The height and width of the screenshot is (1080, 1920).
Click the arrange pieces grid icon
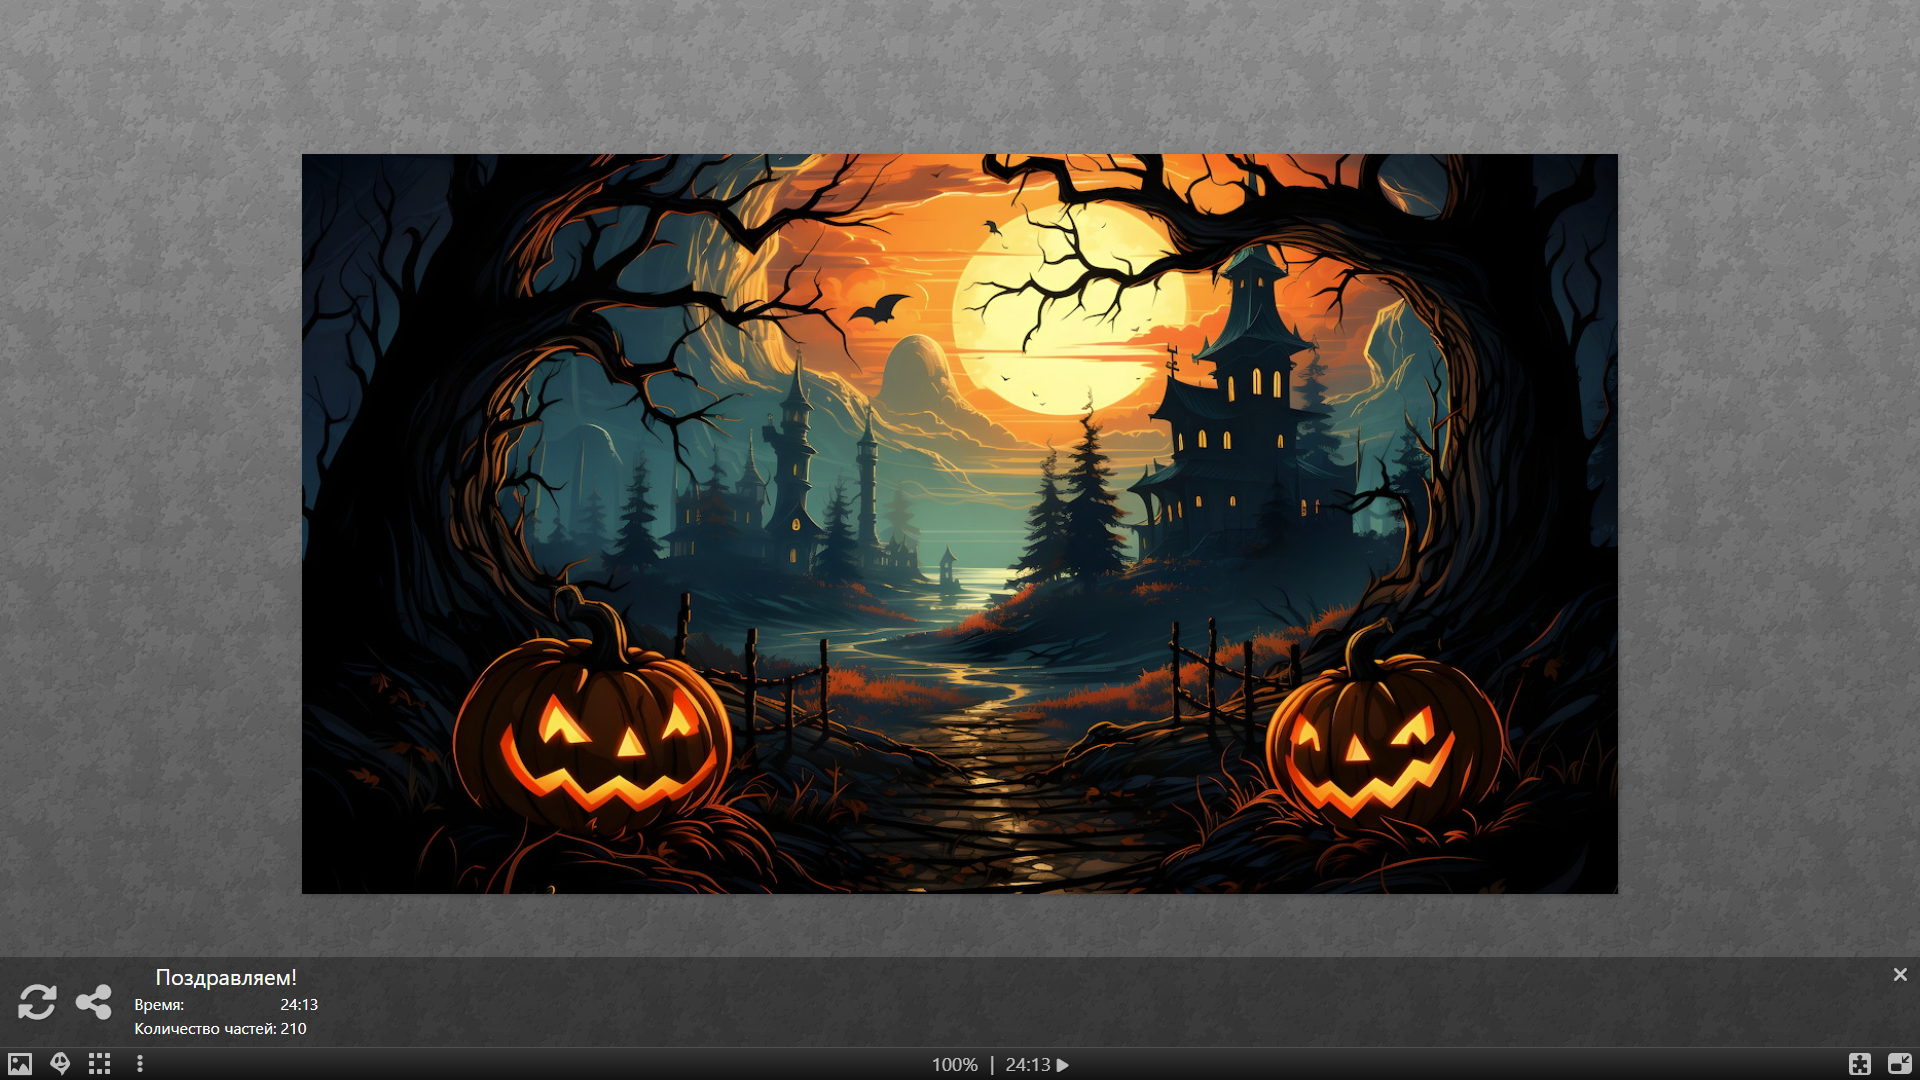pyautogui.click(x=99, y=1064)
